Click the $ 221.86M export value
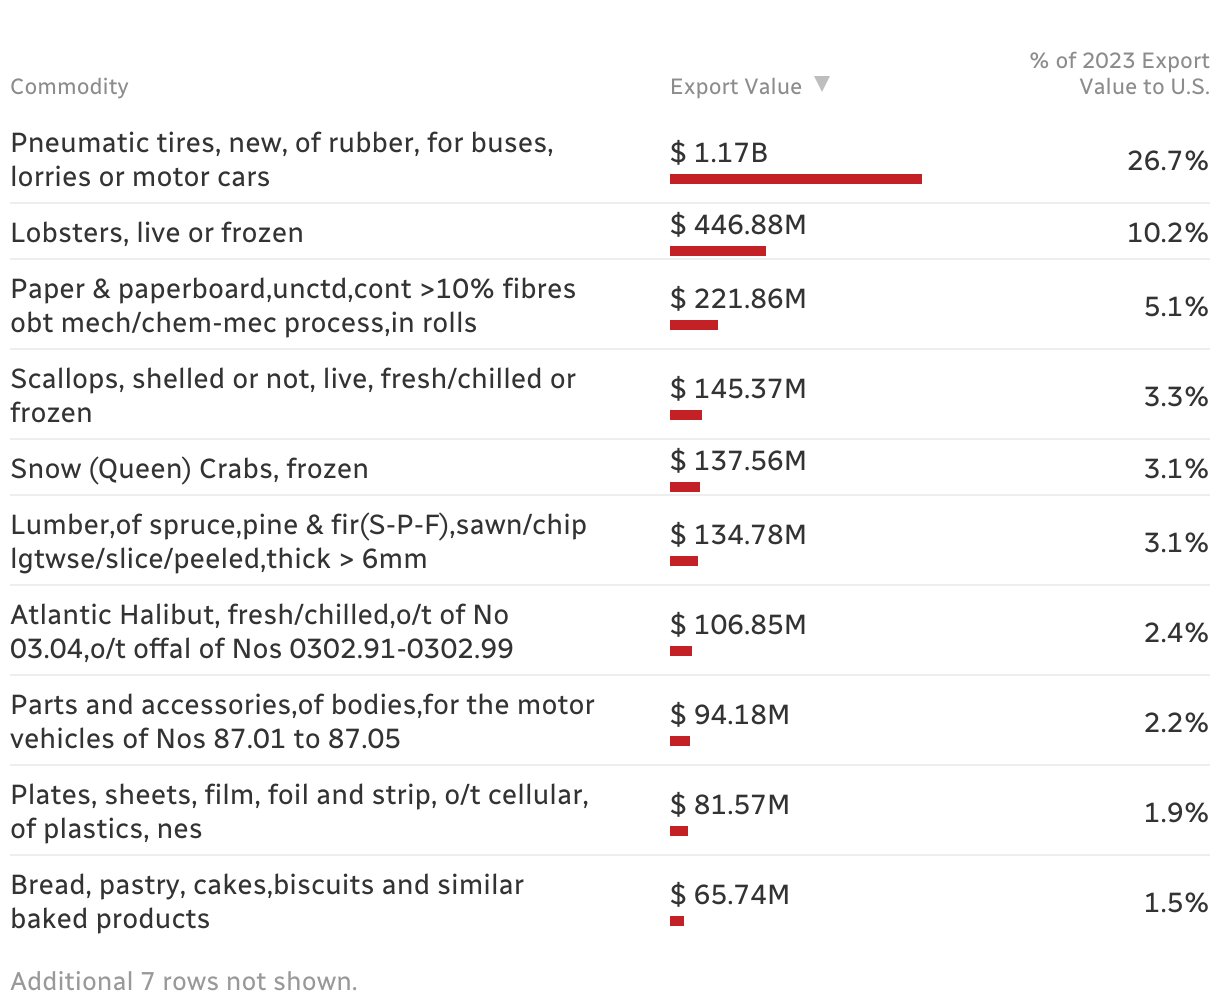The width and height of the screenshot is (1220, 1004). pyautogui.click(x=737, y=299)
